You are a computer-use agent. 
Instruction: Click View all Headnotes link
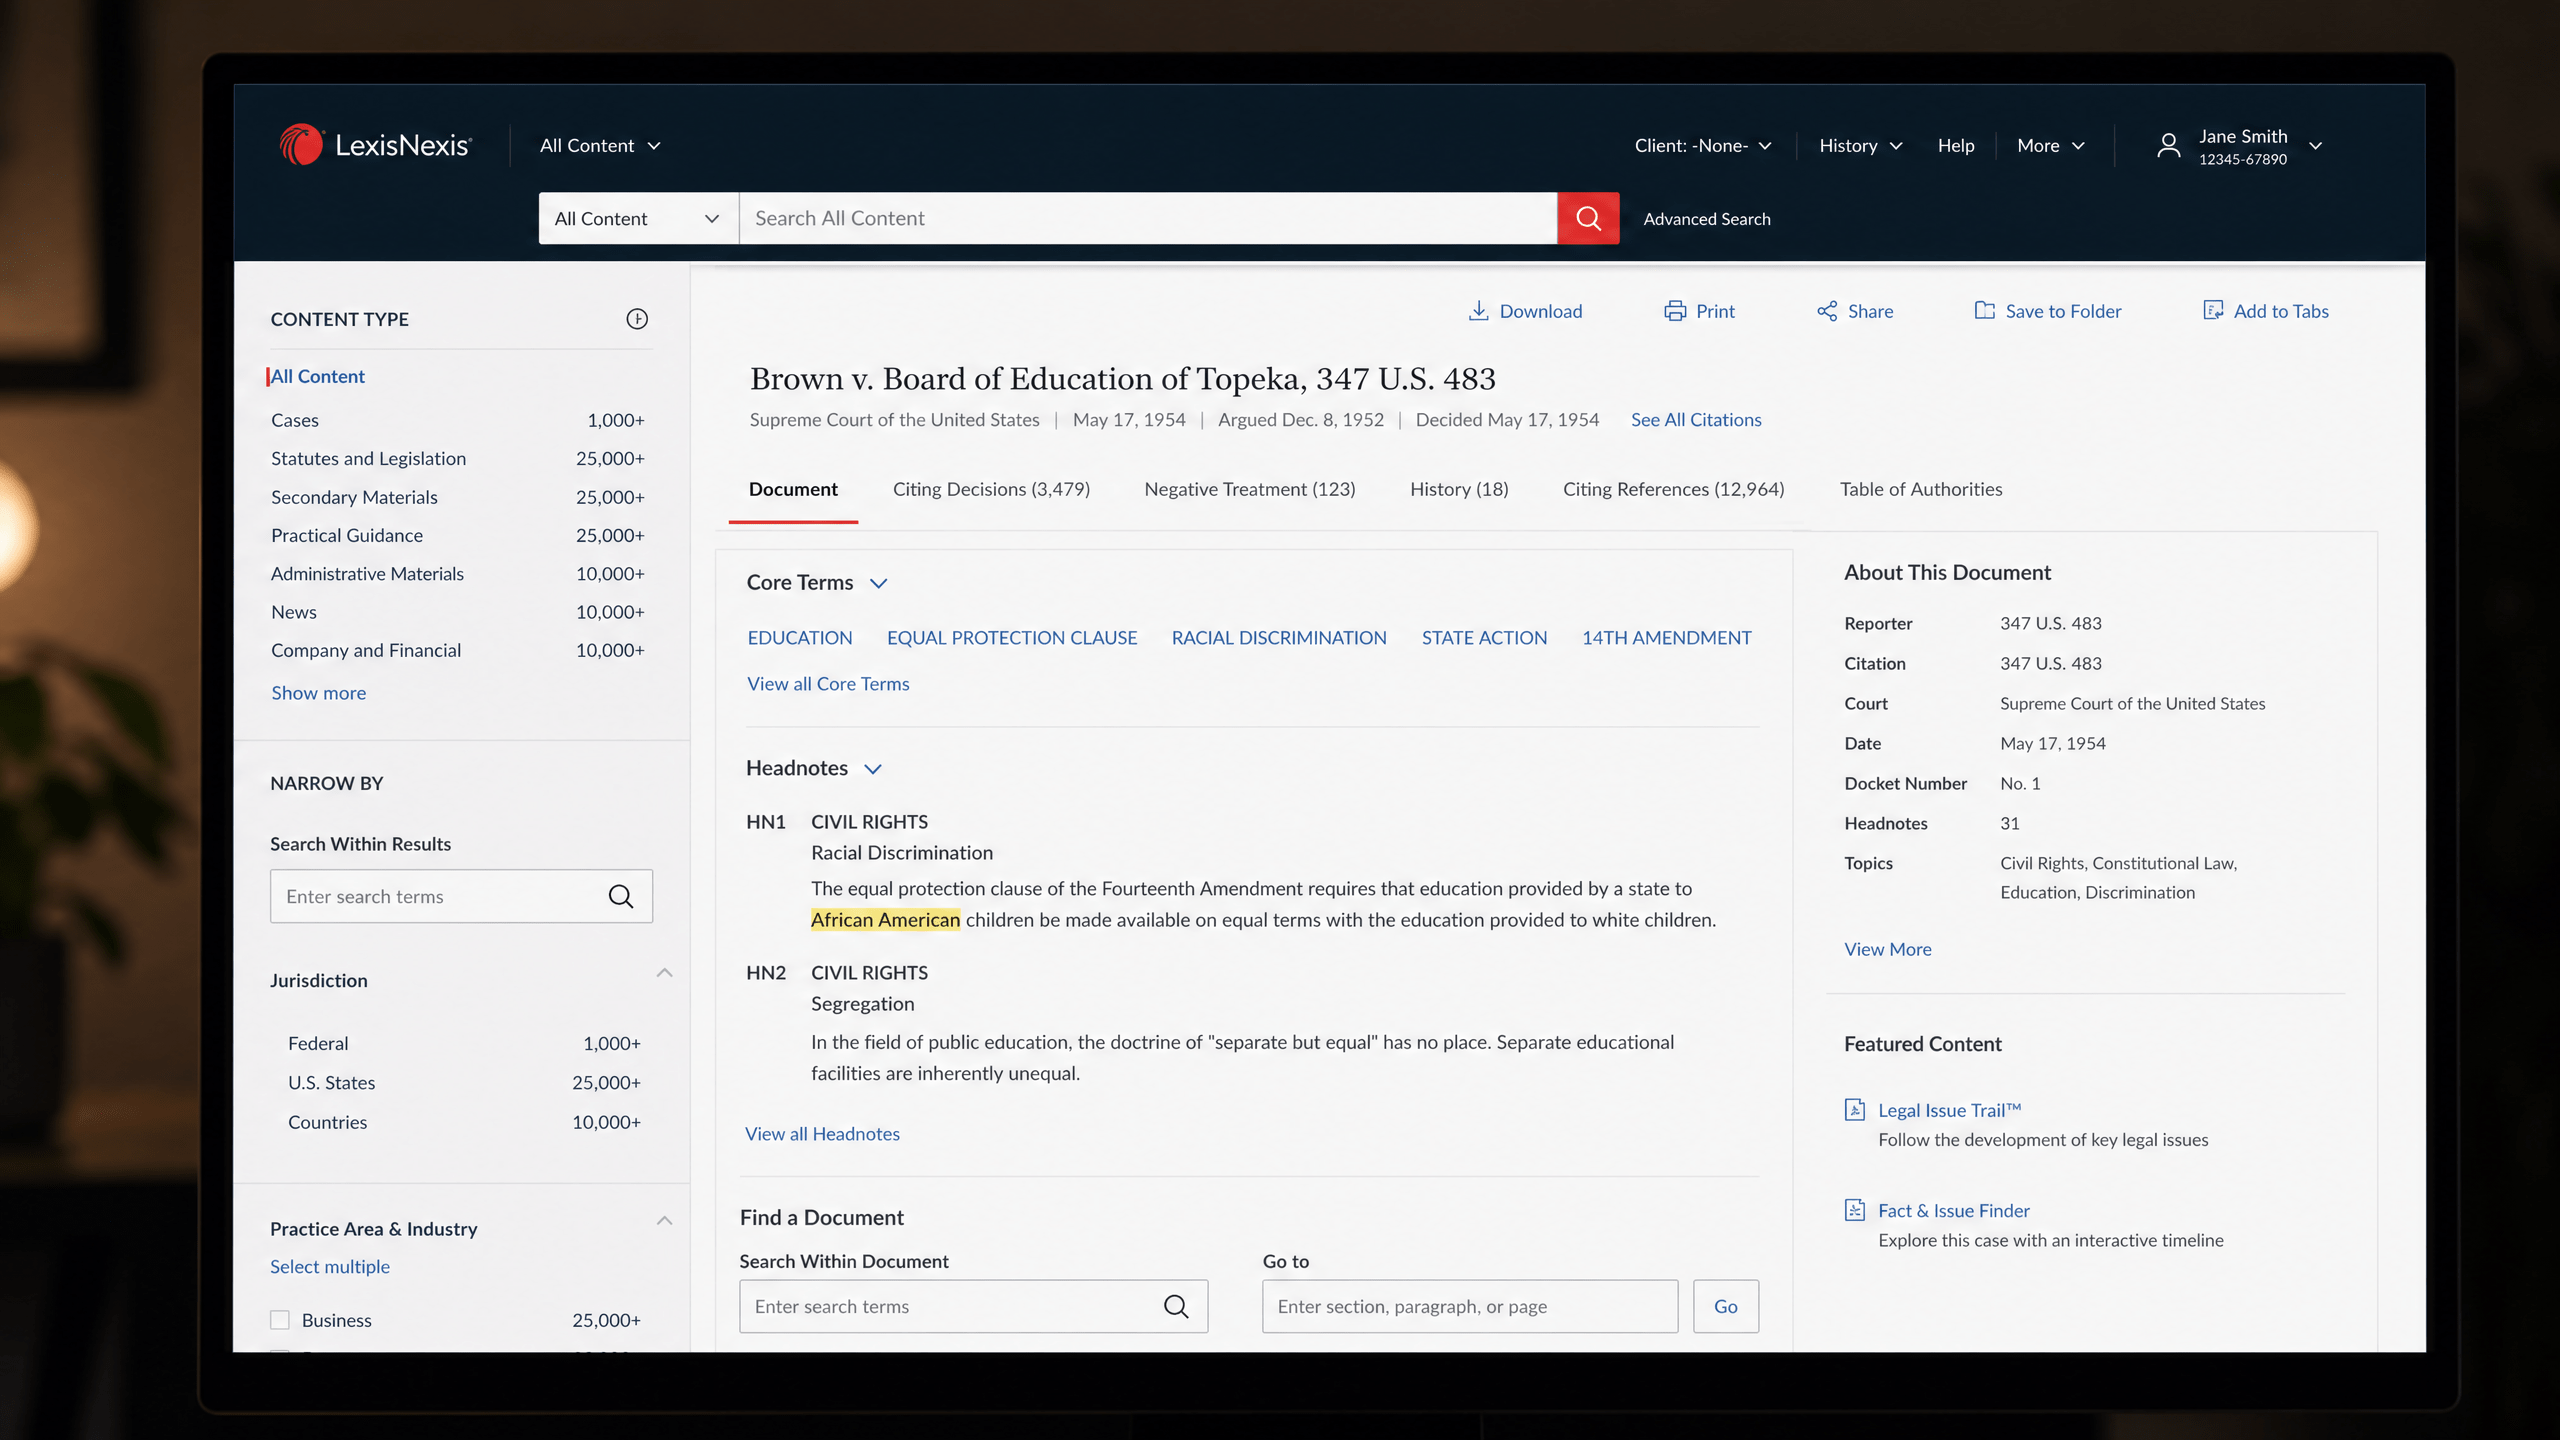[822, 1134]
